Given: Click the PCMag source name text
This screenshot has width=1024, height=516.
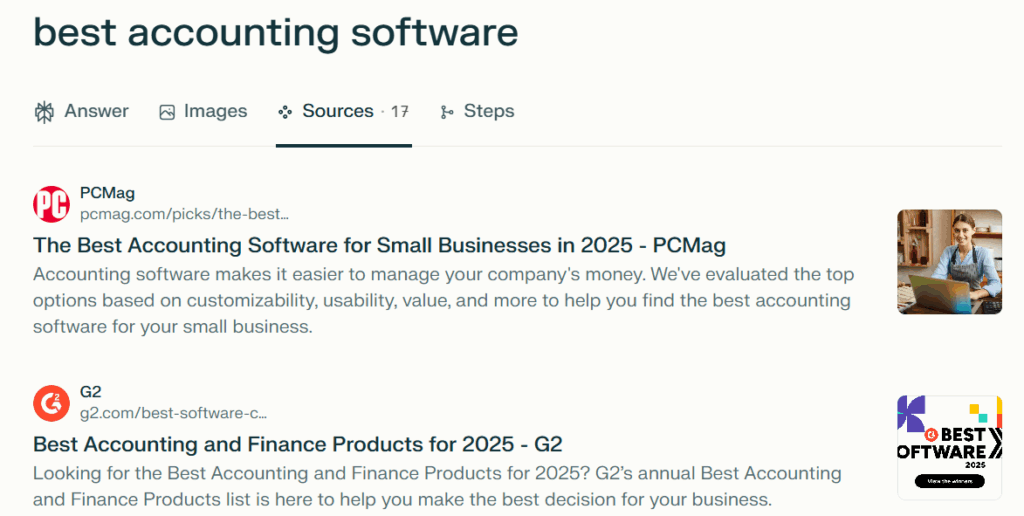Looking at the screenshot, I should click(107, 193).
